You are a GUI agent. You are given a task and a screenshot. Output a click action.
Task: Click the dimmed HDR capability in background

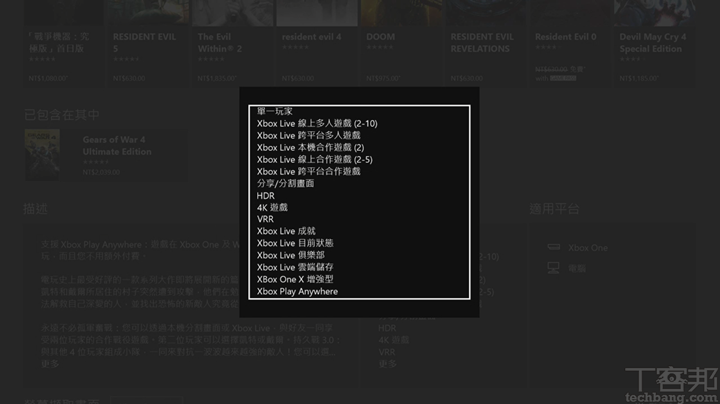(x=387, y=328)
